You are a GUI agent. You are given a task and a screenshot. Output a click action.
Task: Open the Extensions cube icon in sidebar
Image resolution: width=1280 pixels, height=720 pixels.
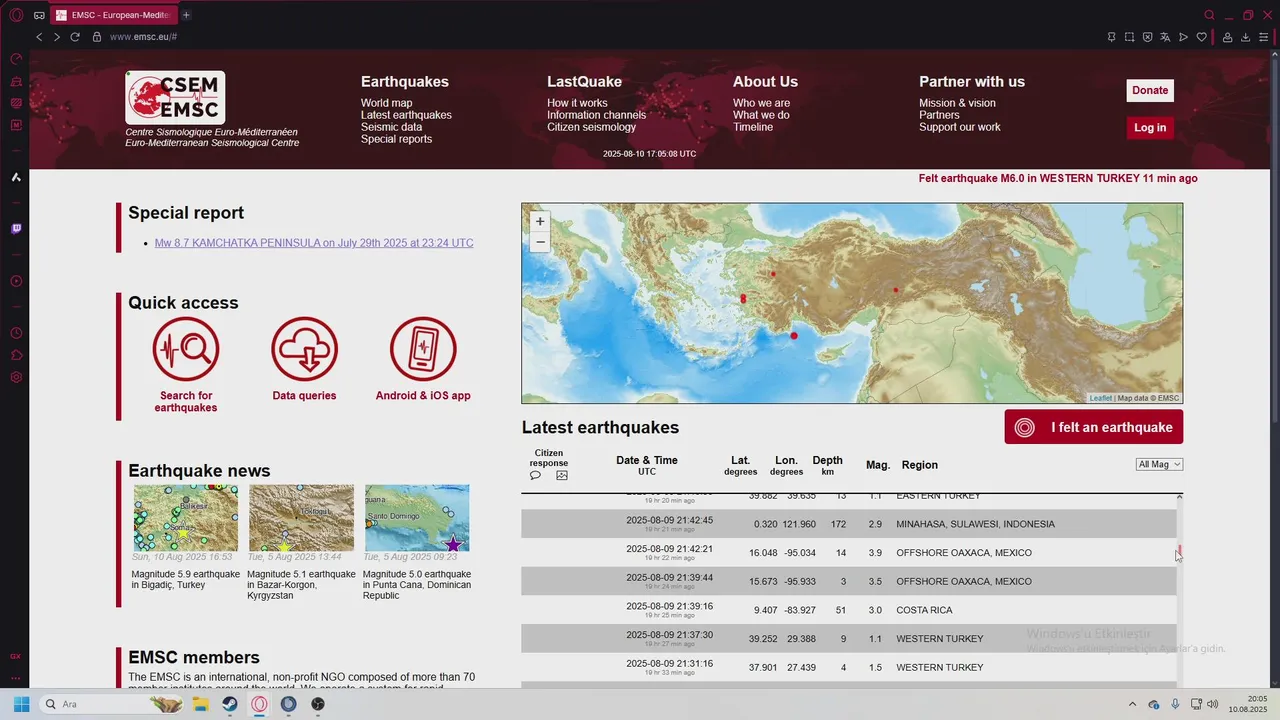tap(16, 355)
